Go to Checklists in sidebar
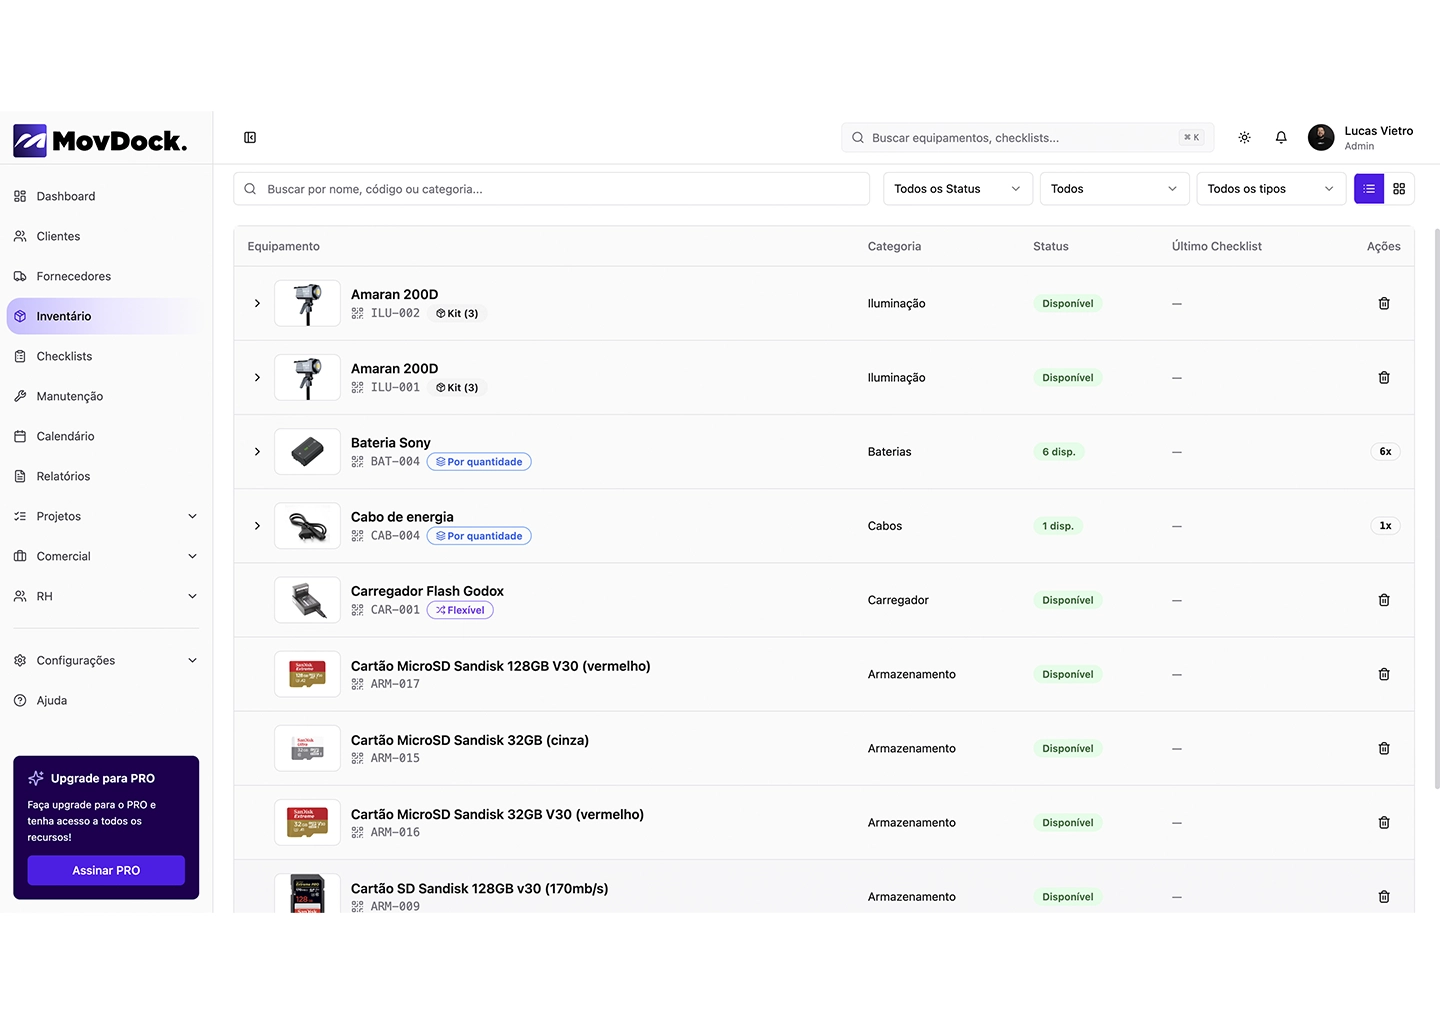Image resolution: width=1440 pixels, height=1024 pixels. (64, 357)
